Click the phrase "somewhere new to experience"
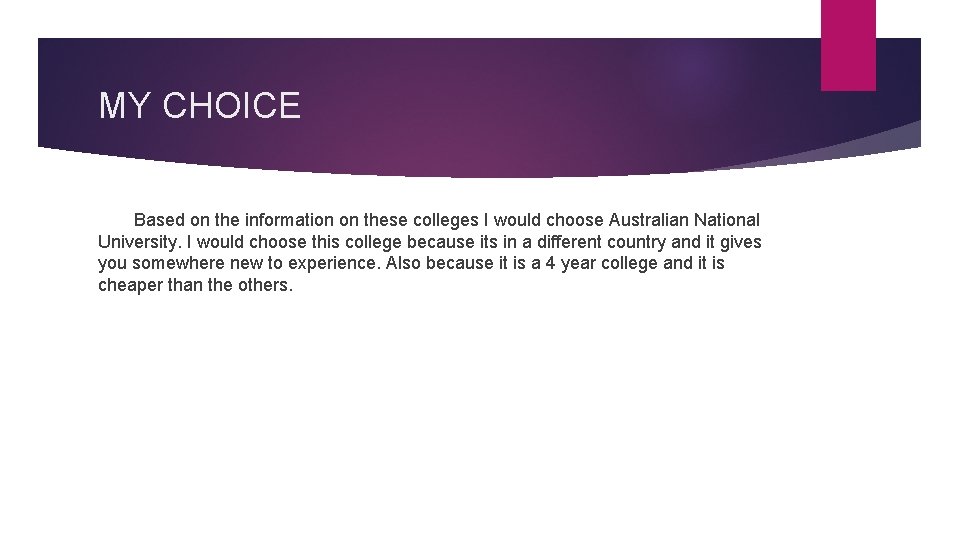The image size is (960, 540). pos(256,264)
